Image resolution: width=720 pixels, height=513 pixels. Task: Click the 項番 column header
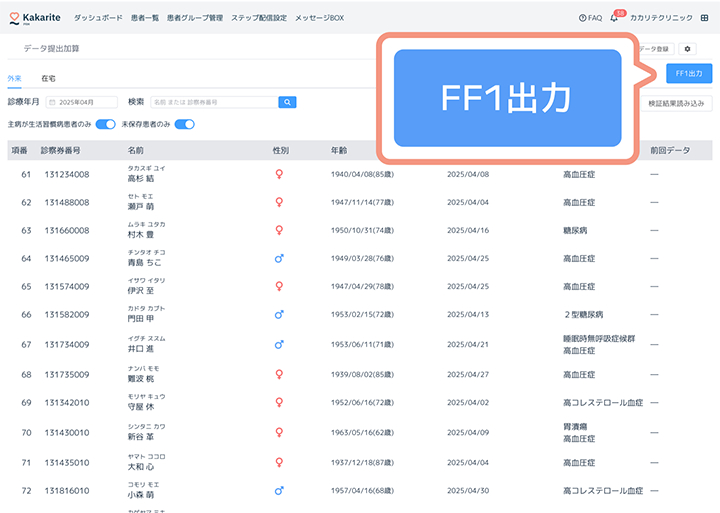19,150
